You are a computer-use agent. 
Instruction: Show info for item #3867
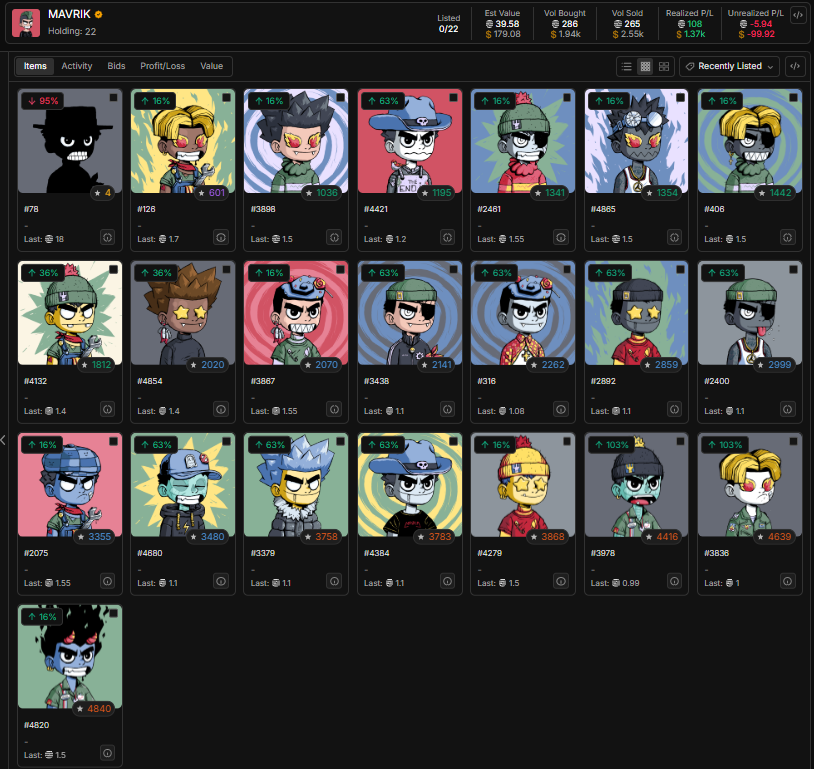(334, 409)
